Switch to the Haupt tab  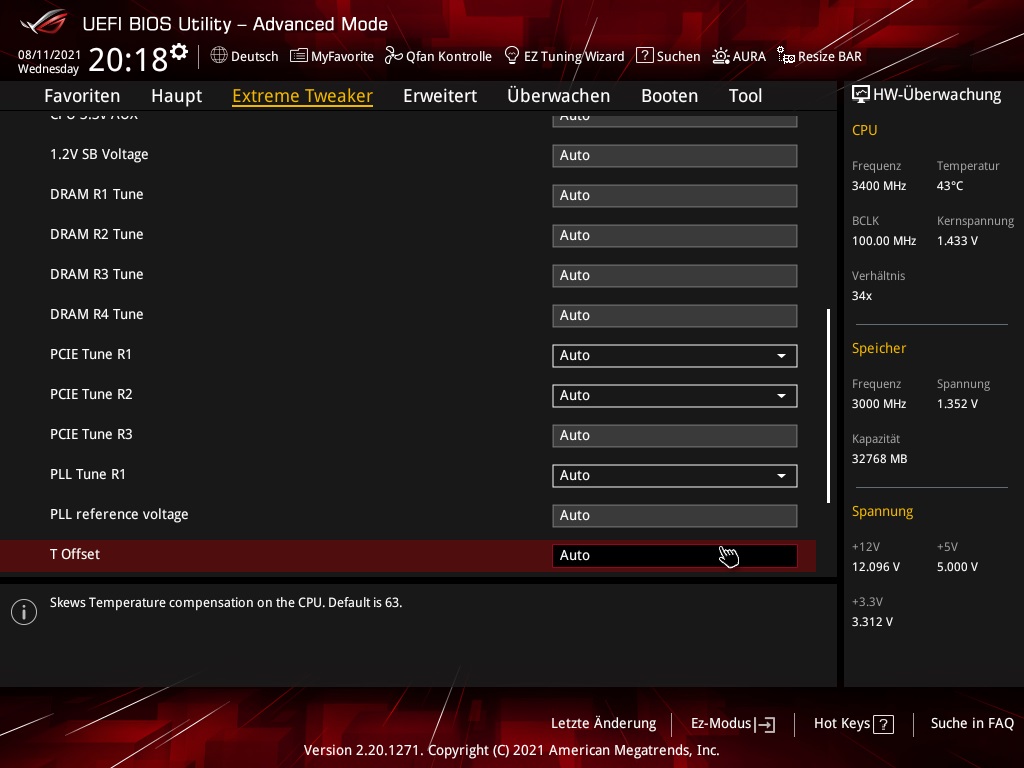[x=176, y=95]
